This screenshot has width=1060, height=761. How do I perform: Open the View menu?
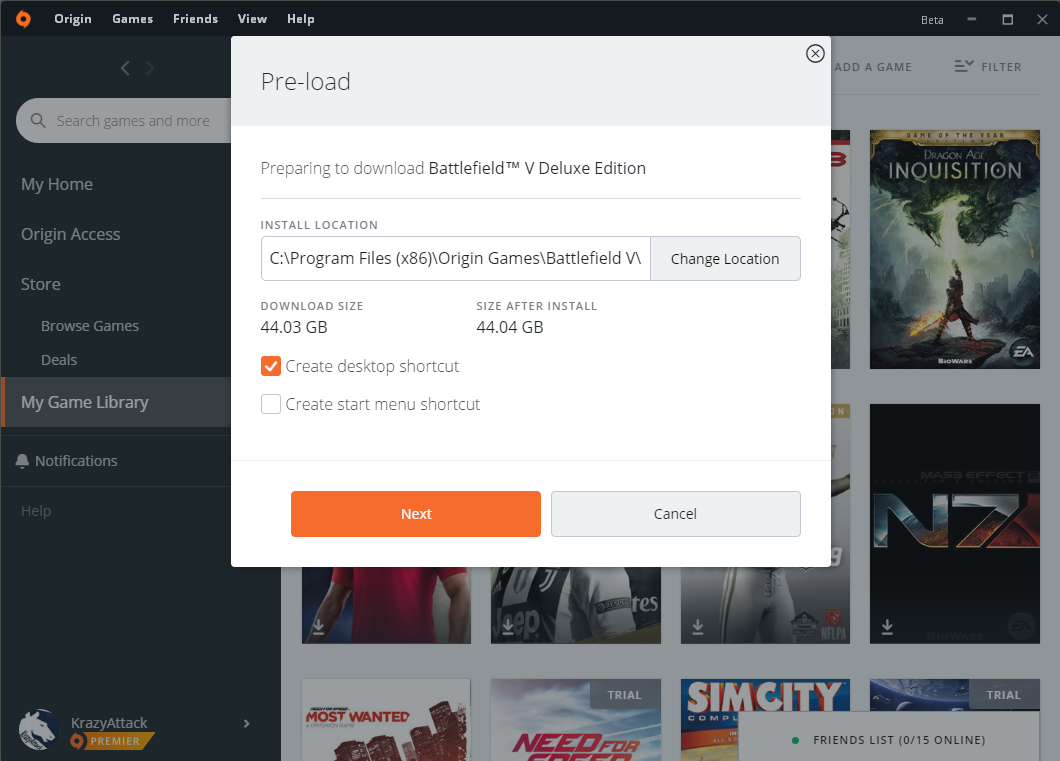252,19
